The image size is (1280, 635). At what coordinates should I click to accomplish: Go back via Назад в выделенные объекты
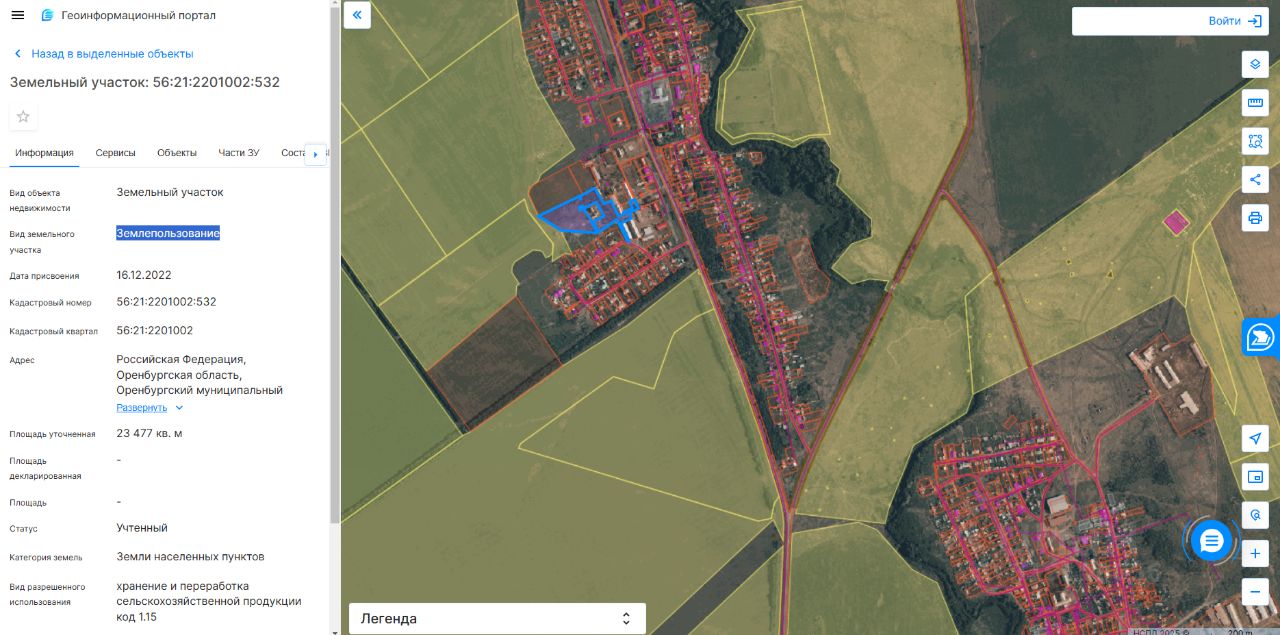click(103, 54)
